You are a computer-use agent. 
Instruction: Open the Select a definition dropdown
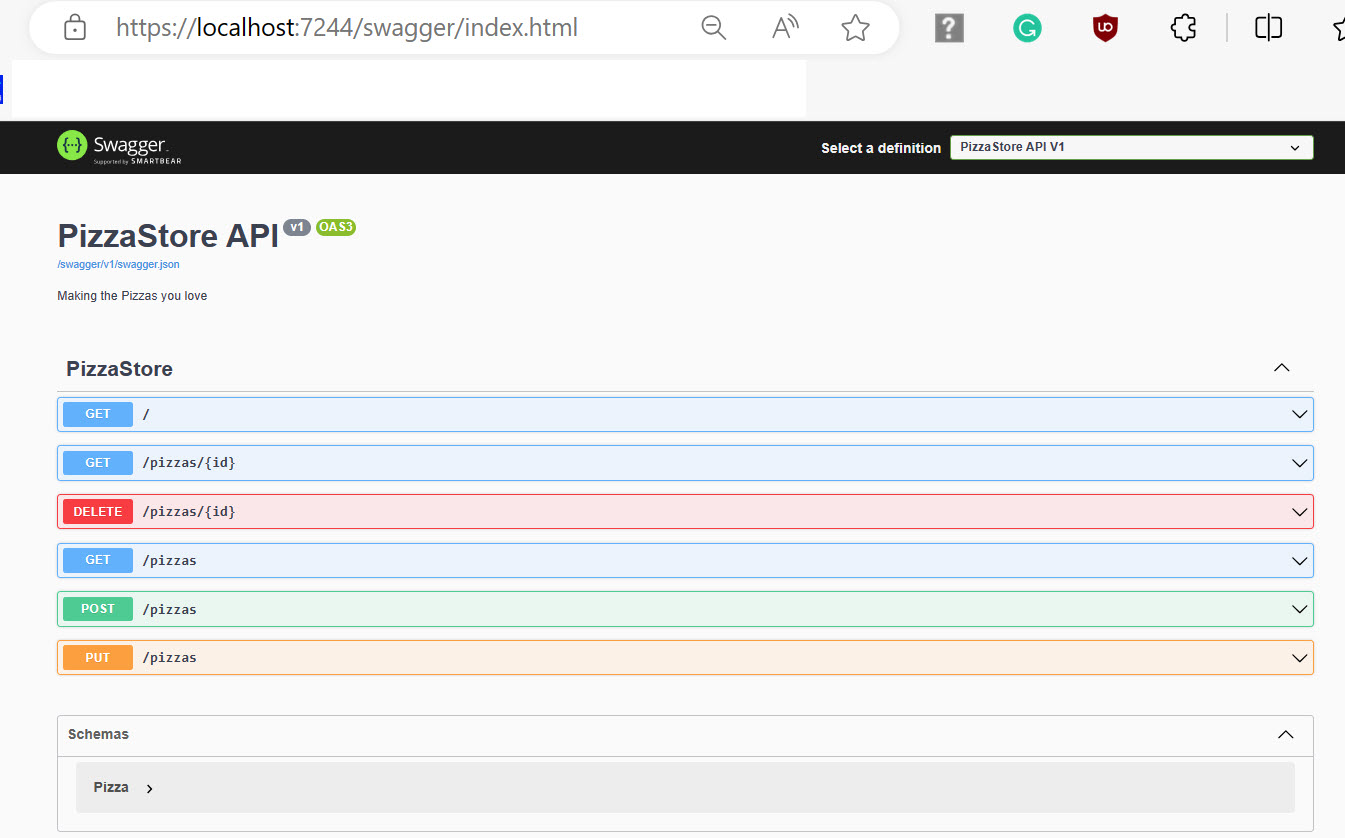(1131, 147)
